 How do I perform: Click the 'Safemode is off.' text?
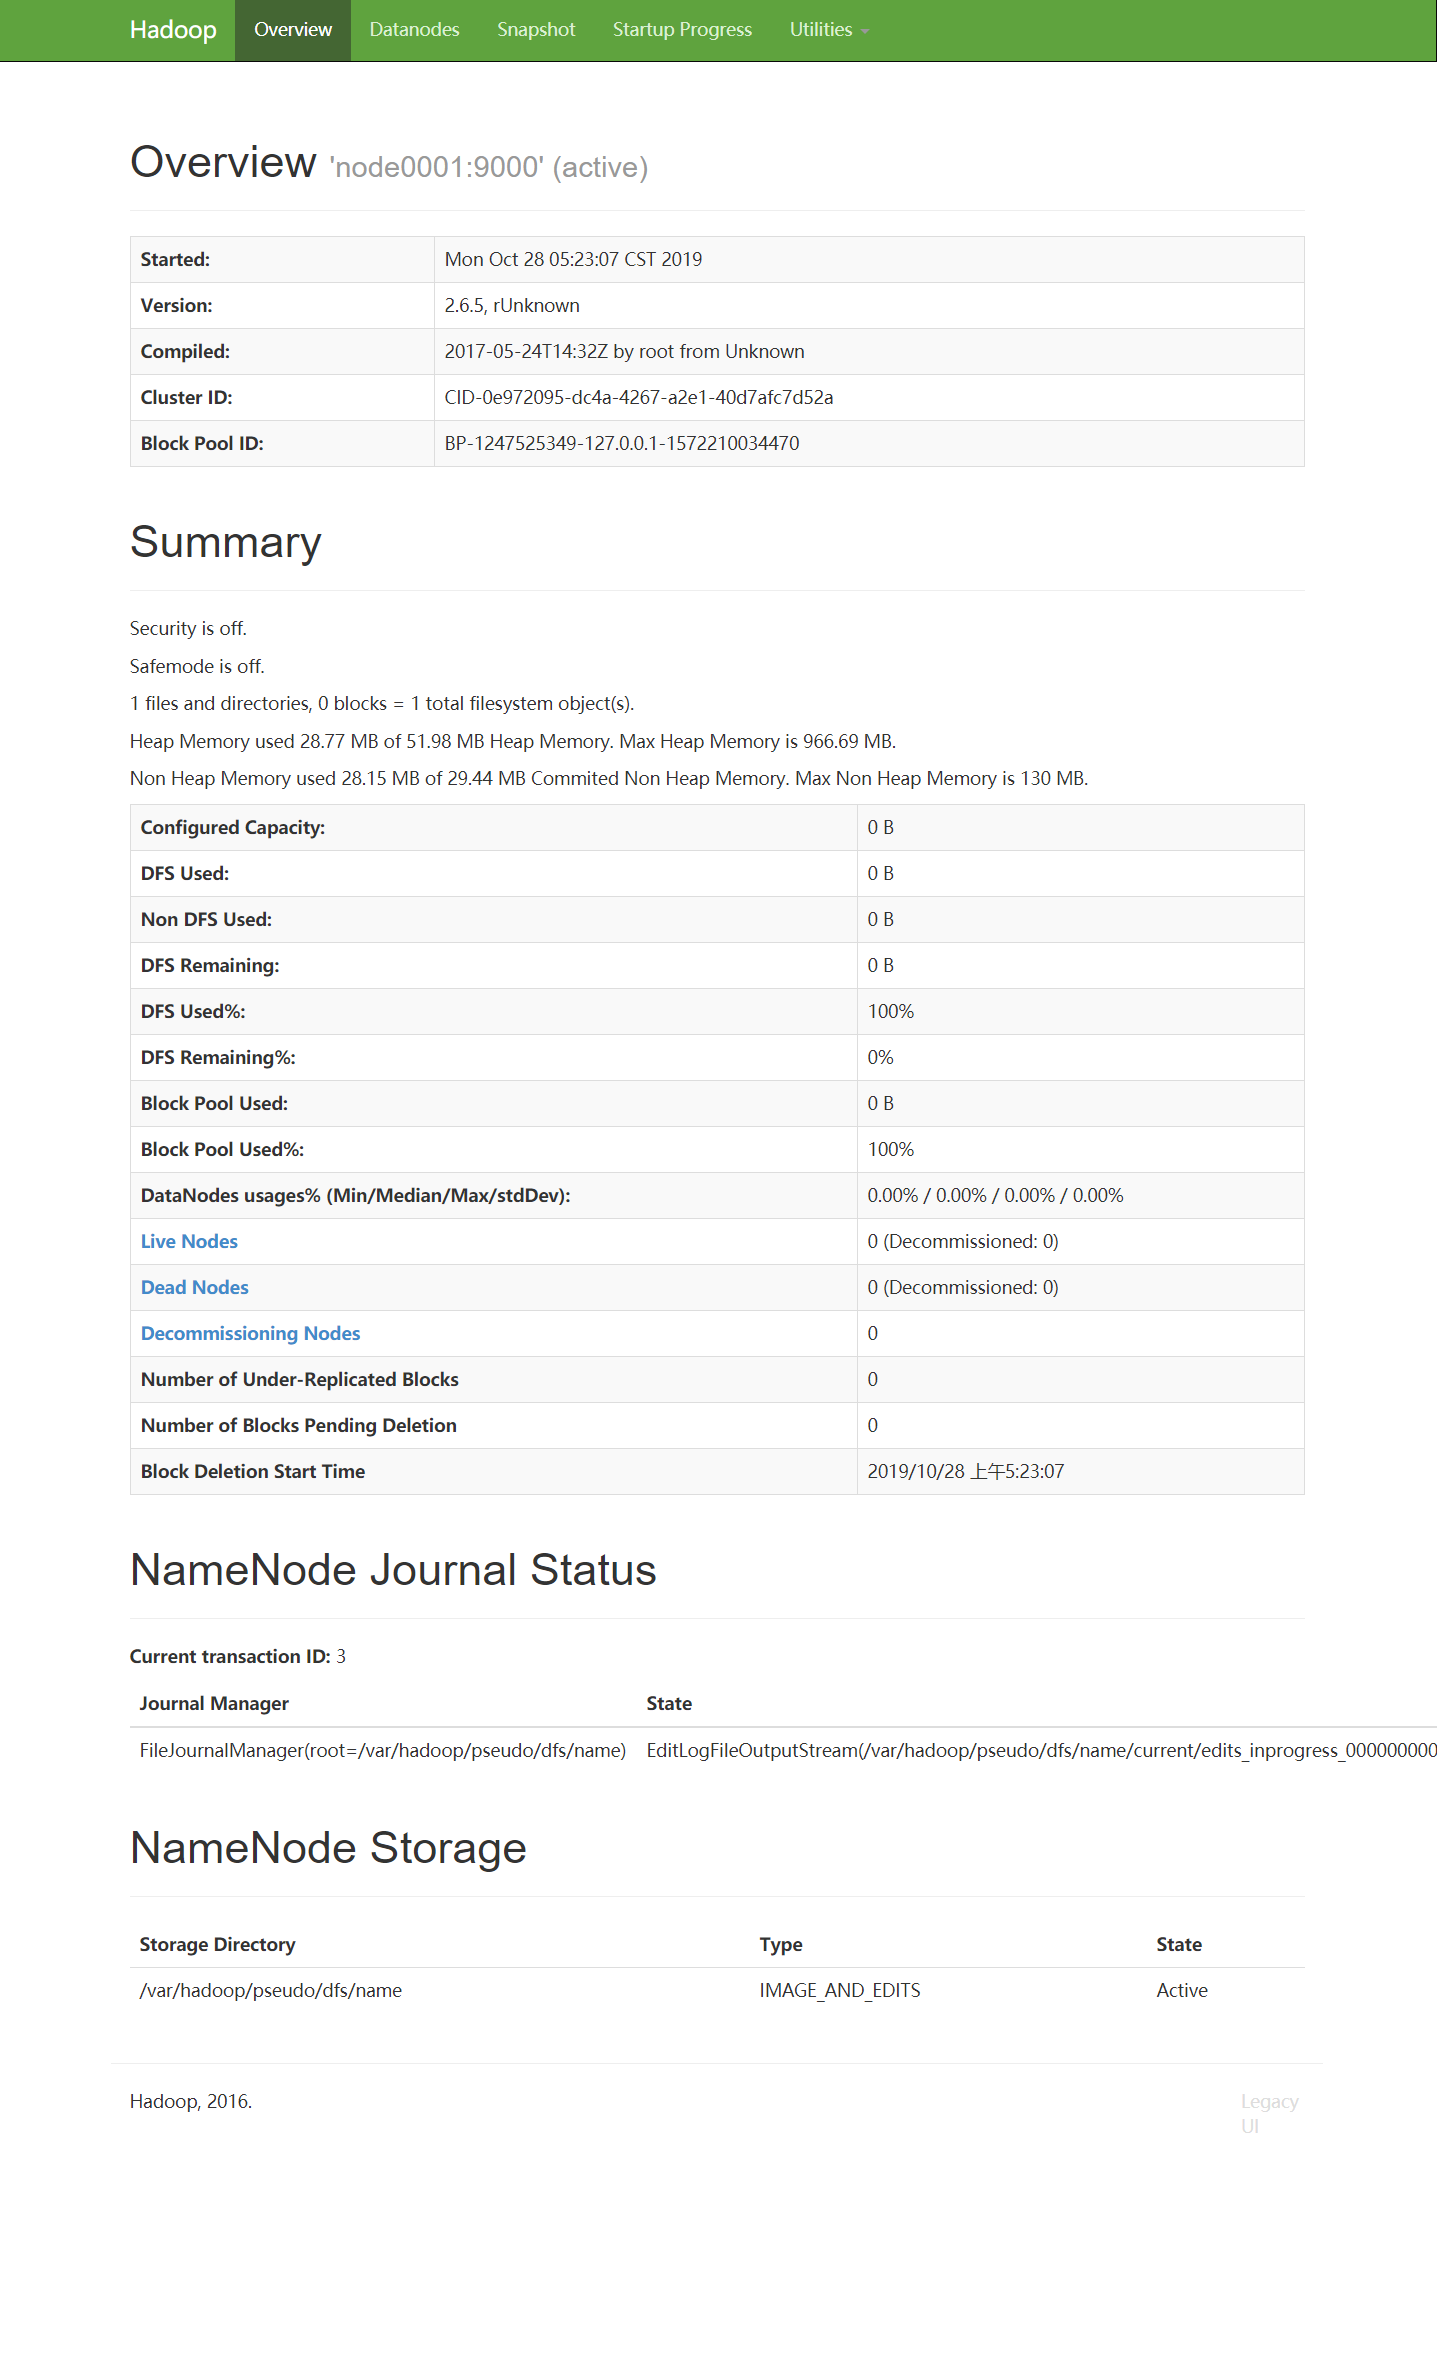(197, 666)
